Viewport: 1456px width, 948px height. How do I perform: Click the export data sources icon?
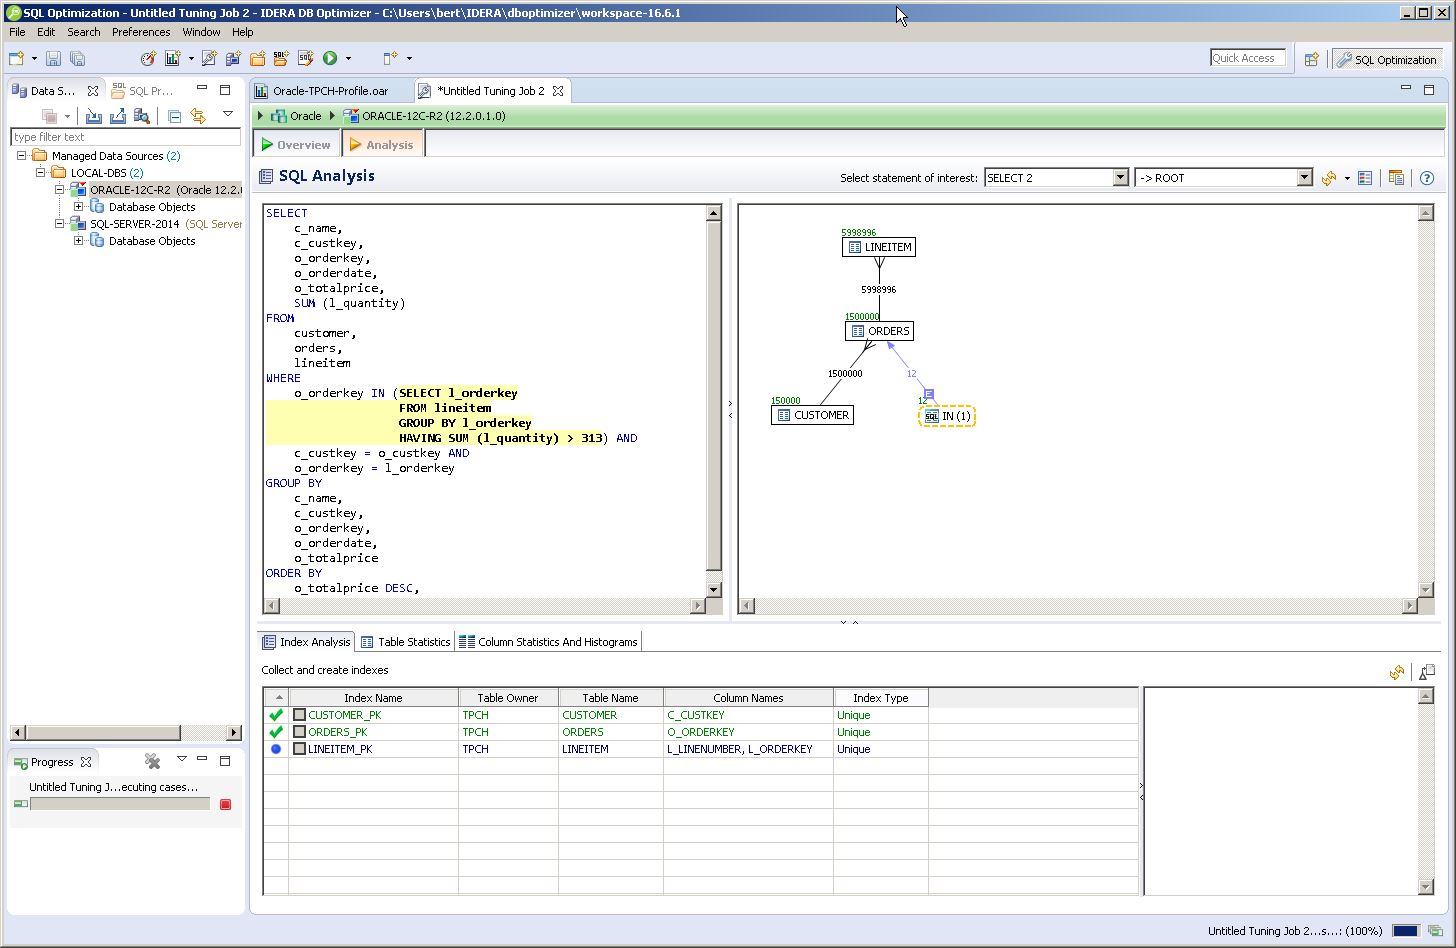tap(117, 116)
